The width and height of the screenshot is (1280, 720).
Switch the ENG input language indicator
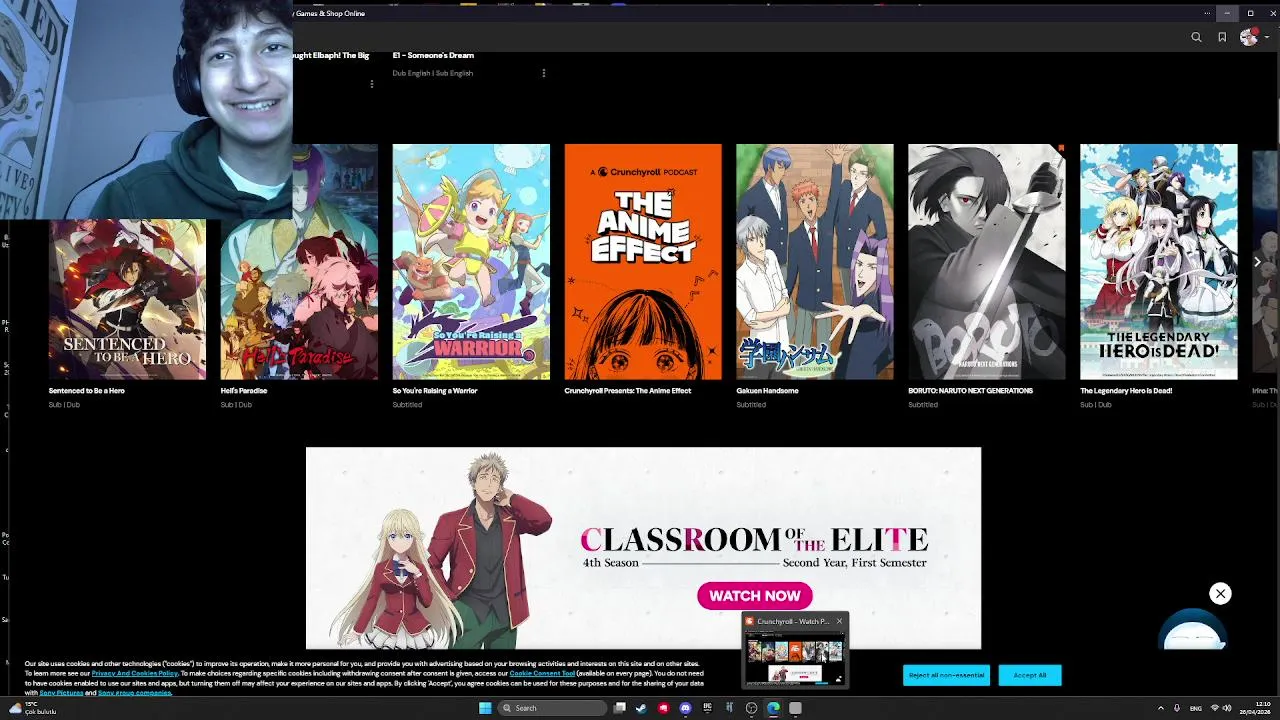pyautogui.click(x=1196, y=708)
